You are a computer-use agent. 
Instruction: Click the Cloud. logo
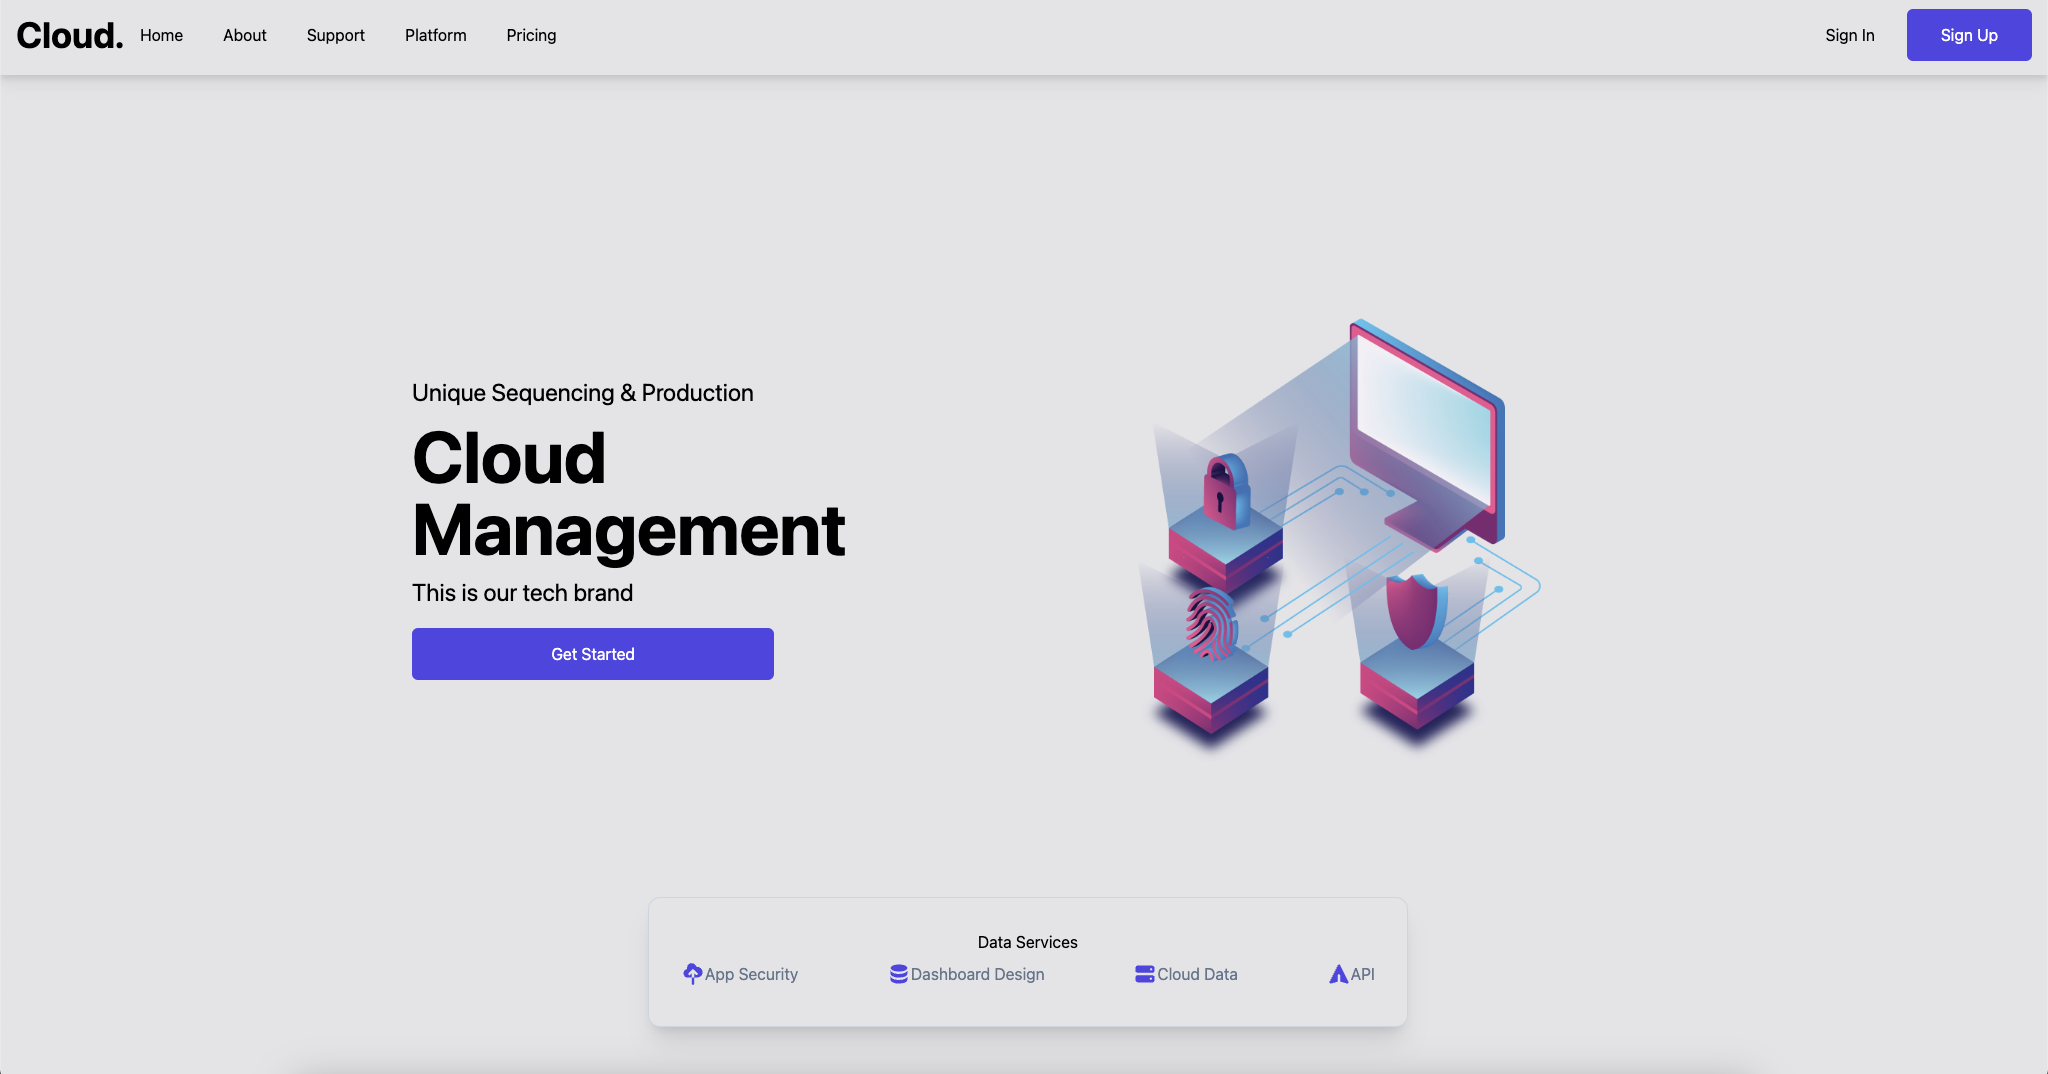(68, 35)
